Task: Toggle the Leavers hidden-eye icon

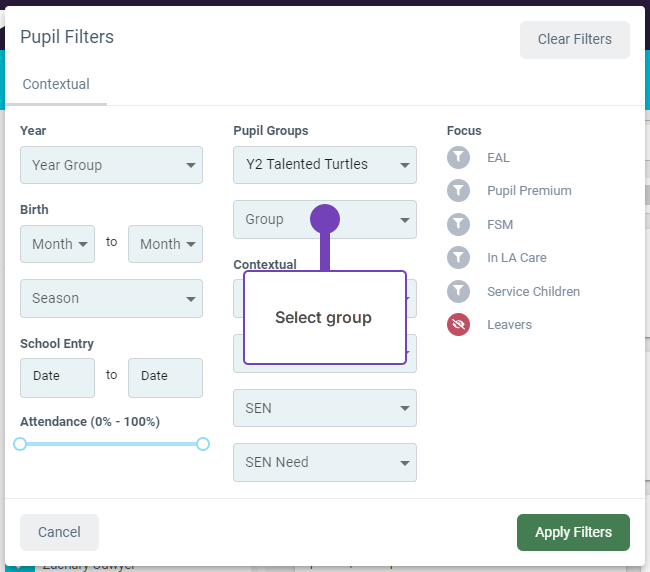Action: 458,325
